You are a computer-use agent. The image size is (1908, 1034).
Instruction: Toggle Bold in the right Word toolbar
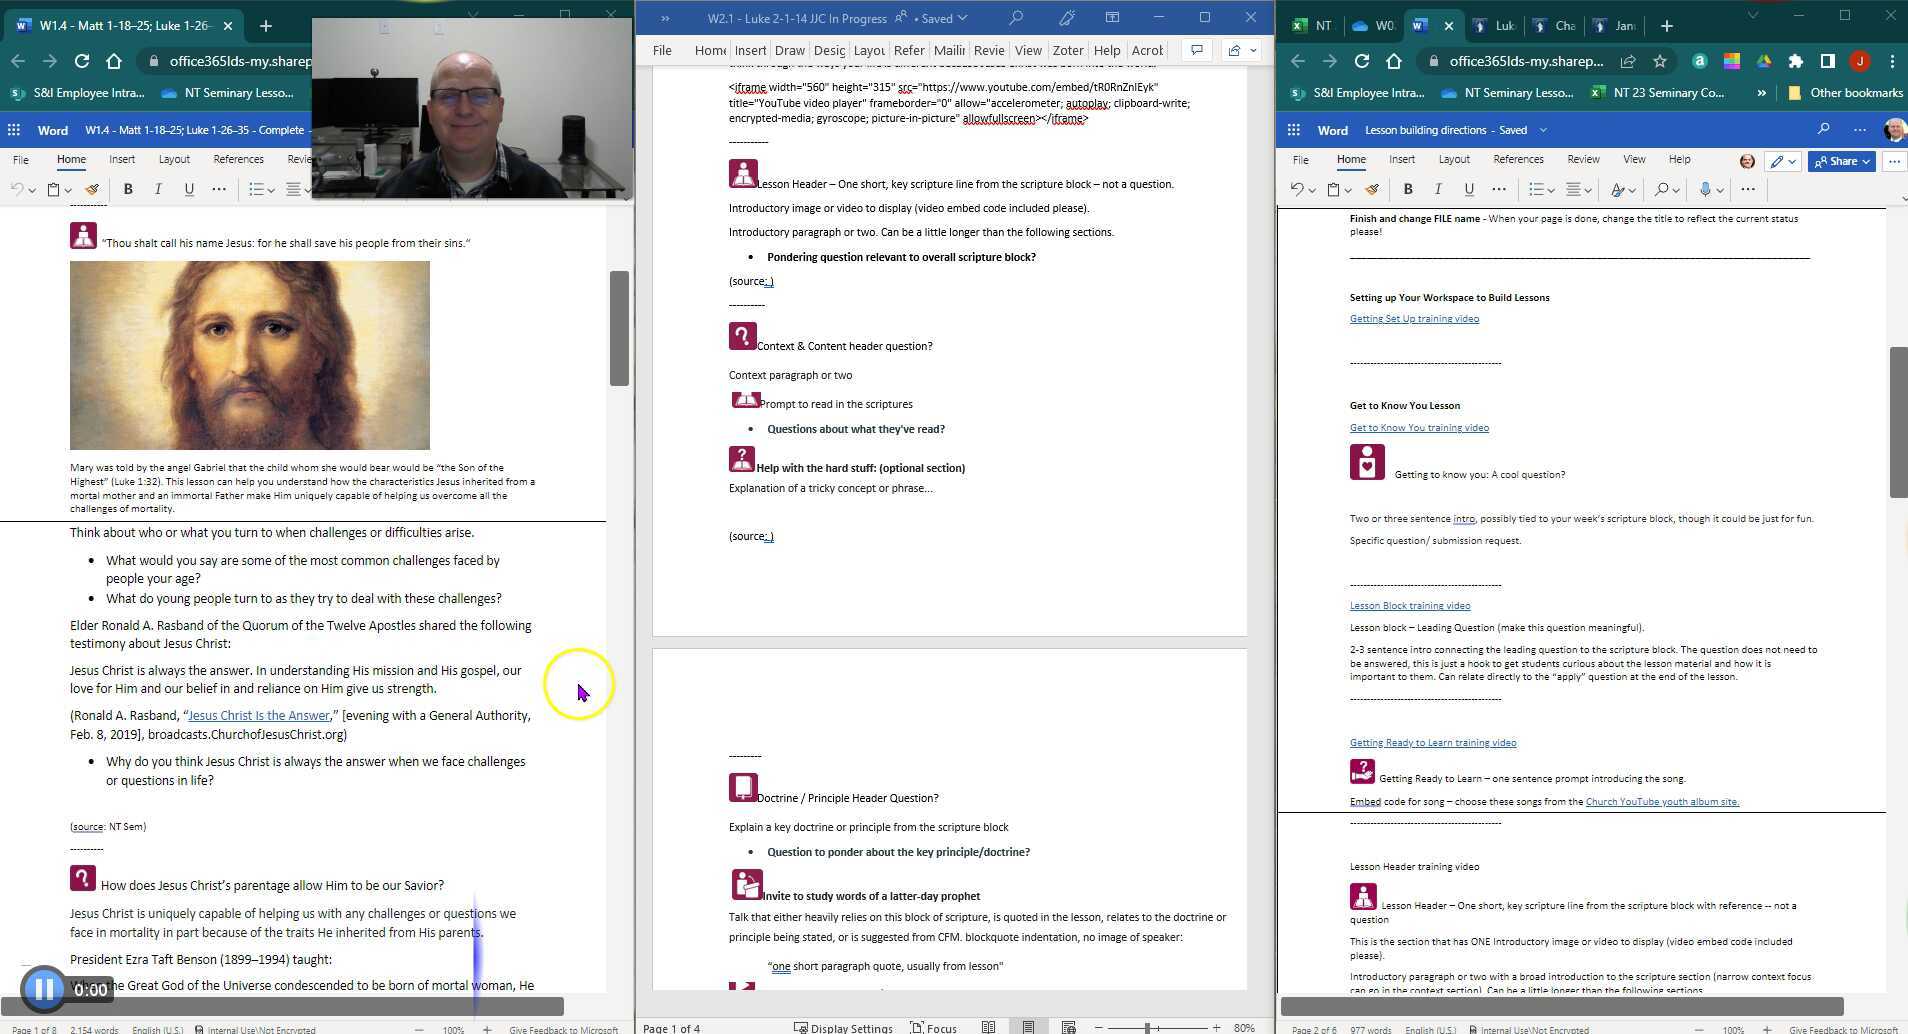(x=1408, y=190)
